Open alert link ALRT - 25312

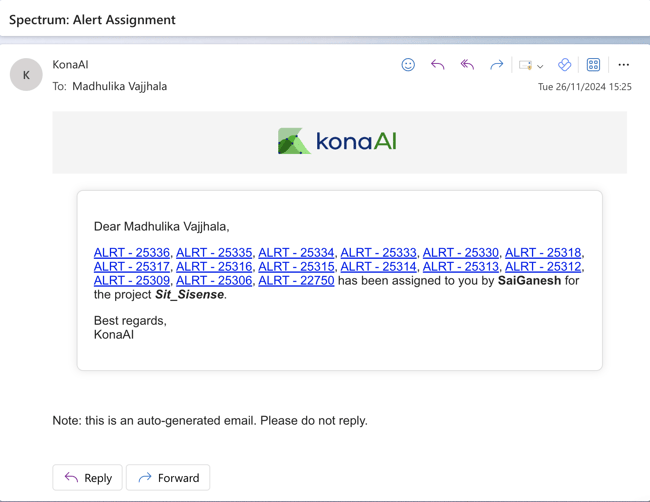[x=542, y=267]
